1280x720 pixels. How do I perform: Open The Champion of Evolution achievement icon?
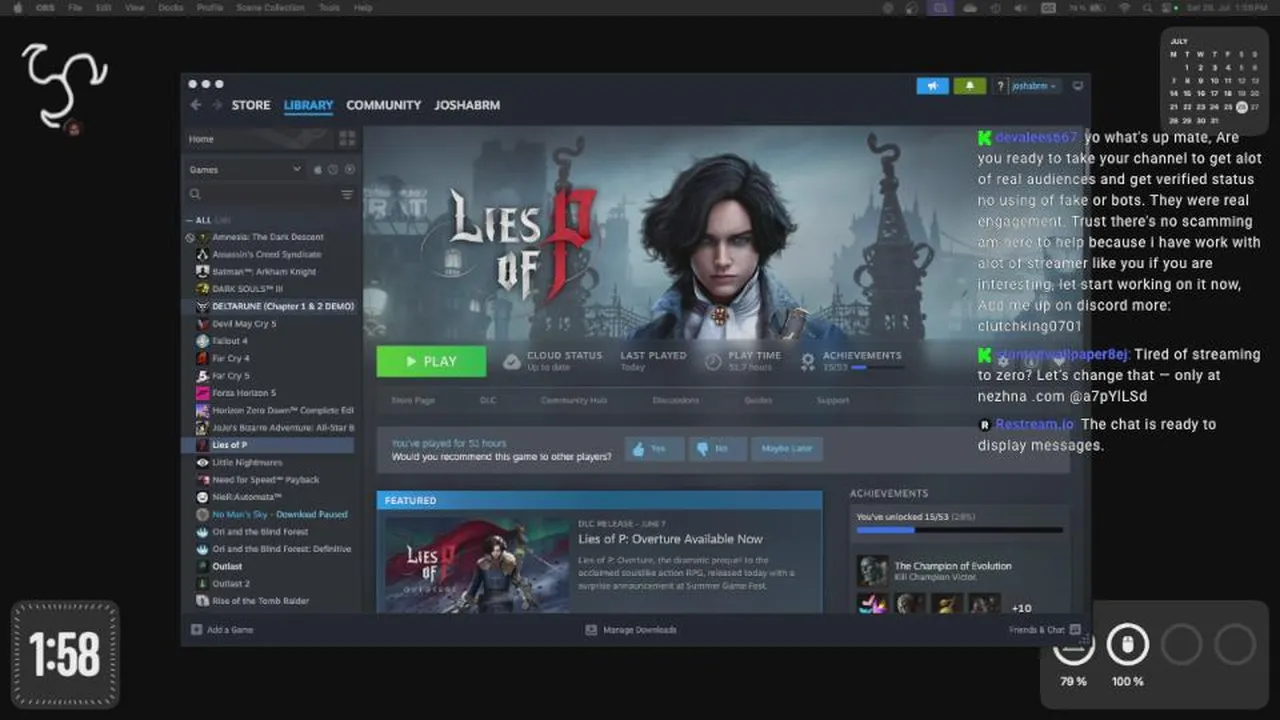pos(872,571)
